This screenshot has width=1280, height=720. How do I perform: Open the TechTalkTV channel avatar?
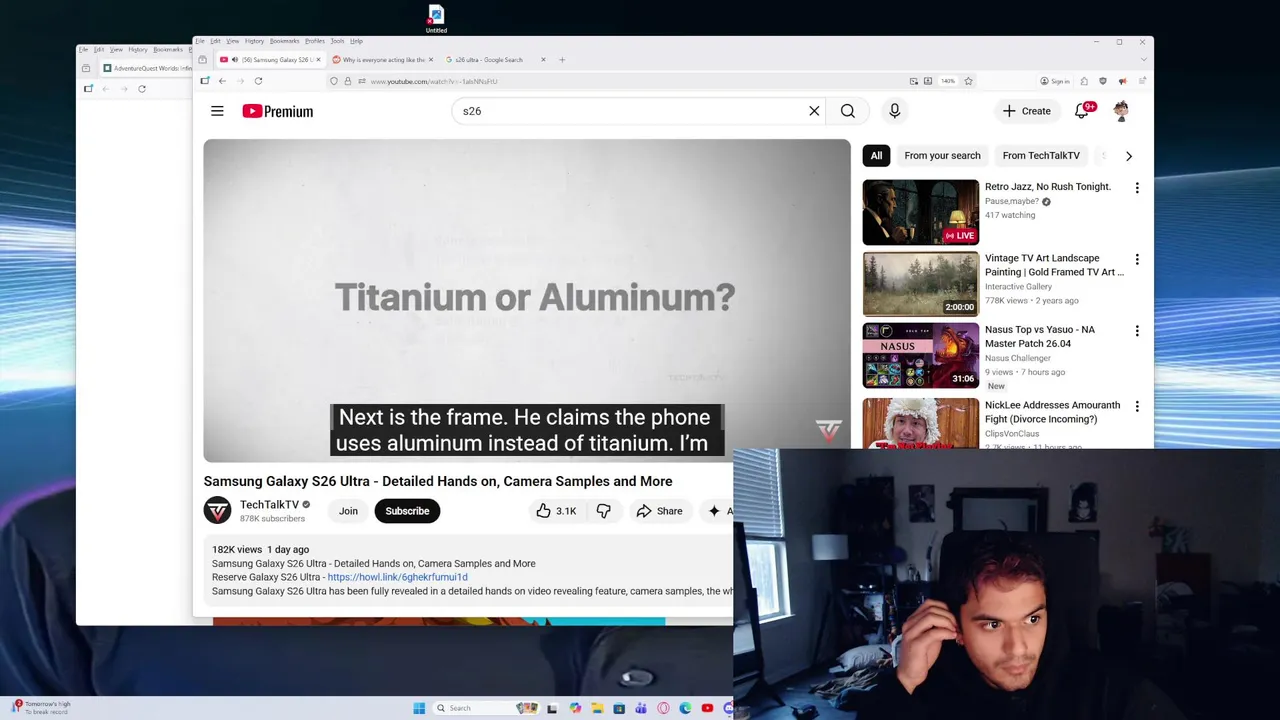tap(217, 511)
